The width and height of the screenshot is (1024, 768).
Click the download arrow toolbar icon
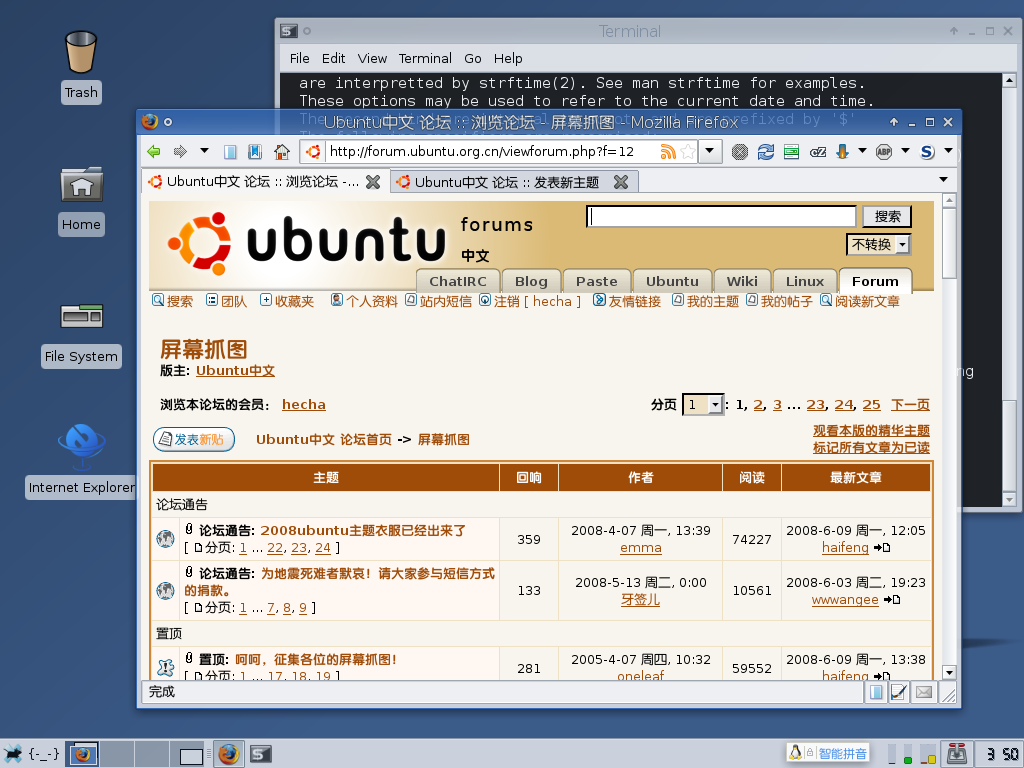[842, 152]
